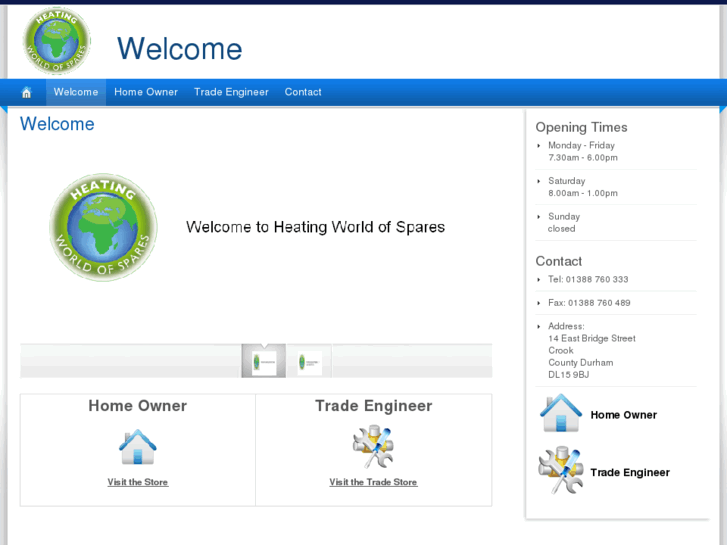Click the Welcome to Heating World of Spares text
Viewport: 727px width, 545px height.
point(315,227)
